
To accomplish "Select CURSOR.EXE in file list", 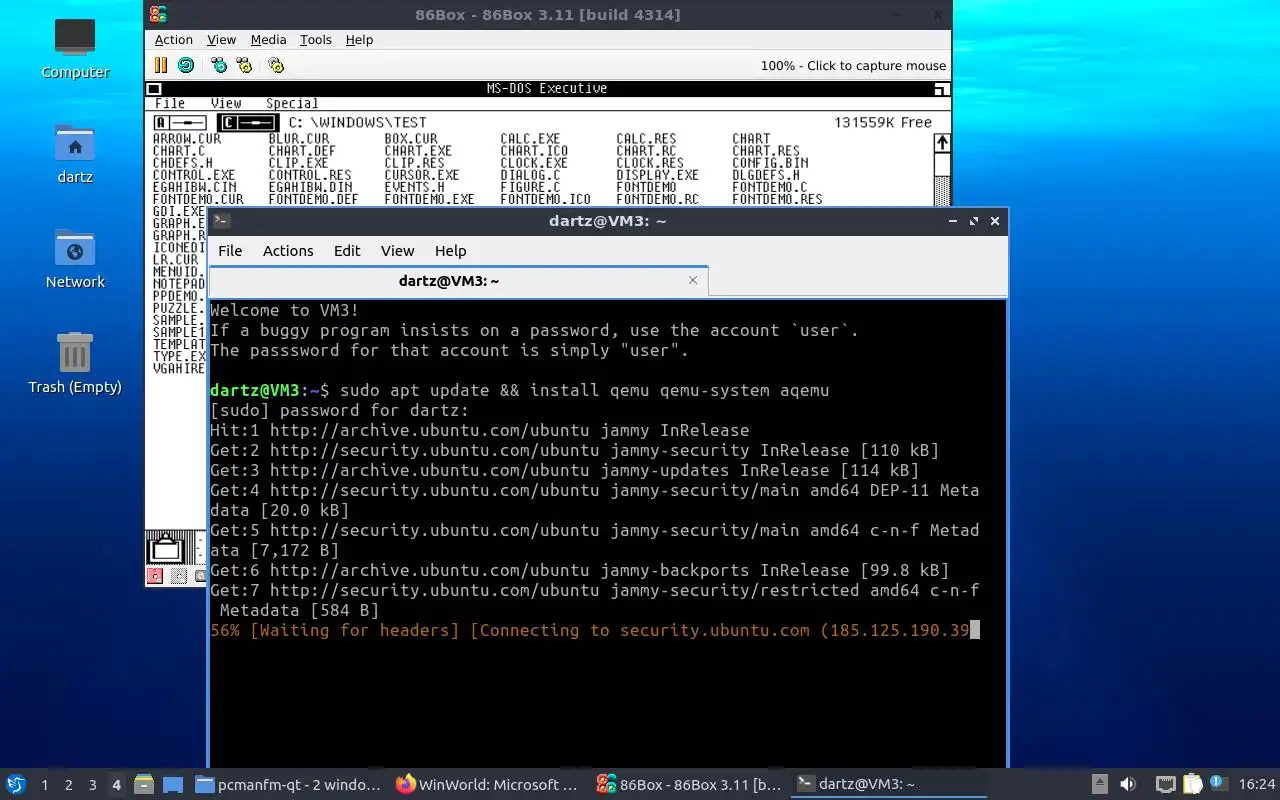I will coord(422,175).
